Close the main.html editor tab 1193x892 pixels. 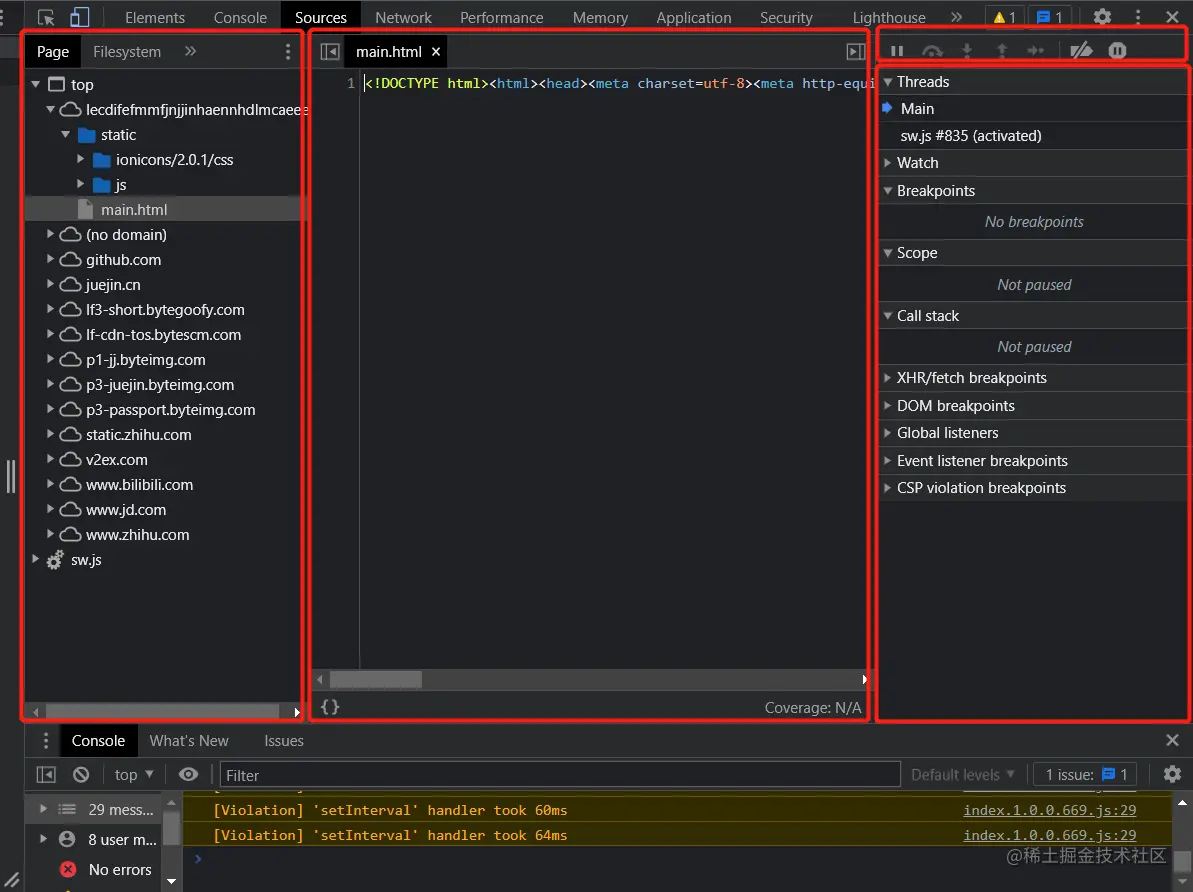(436, 51)
